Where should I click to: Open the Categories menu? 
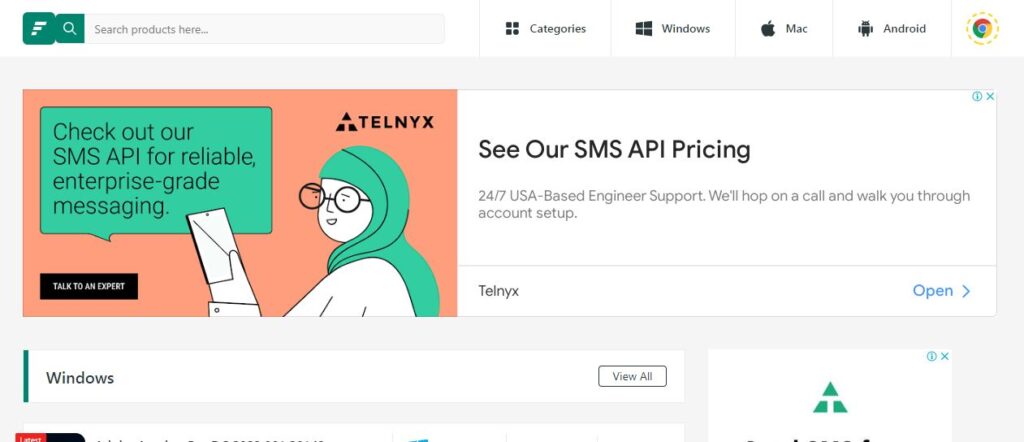click(545, 29)
